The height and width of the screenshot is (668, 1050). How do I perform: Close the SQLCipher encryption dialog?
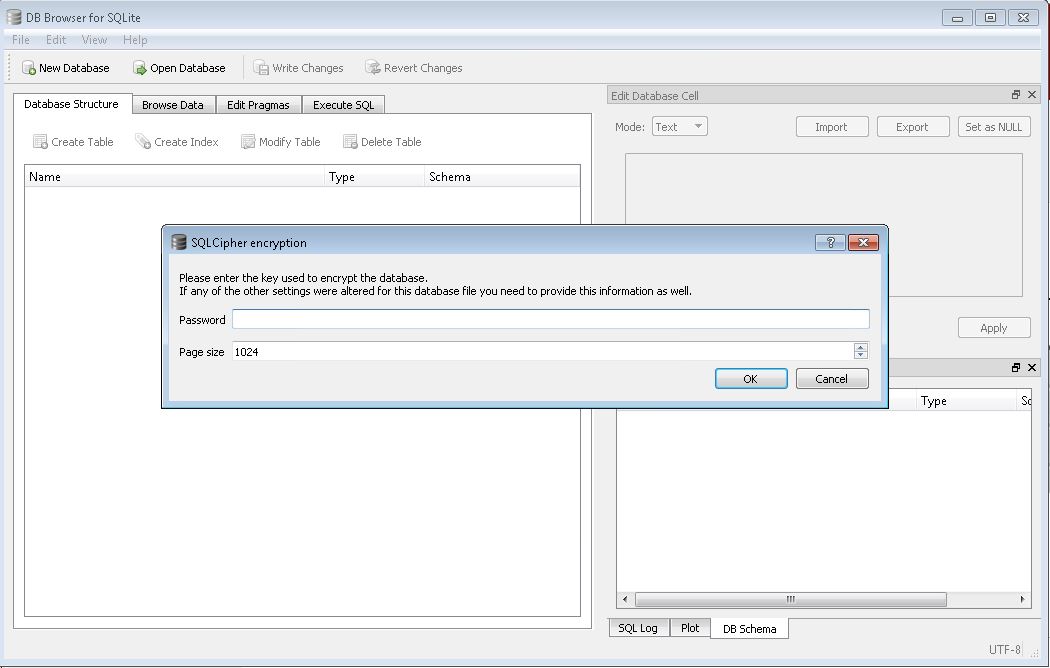(x=863, y=242)
